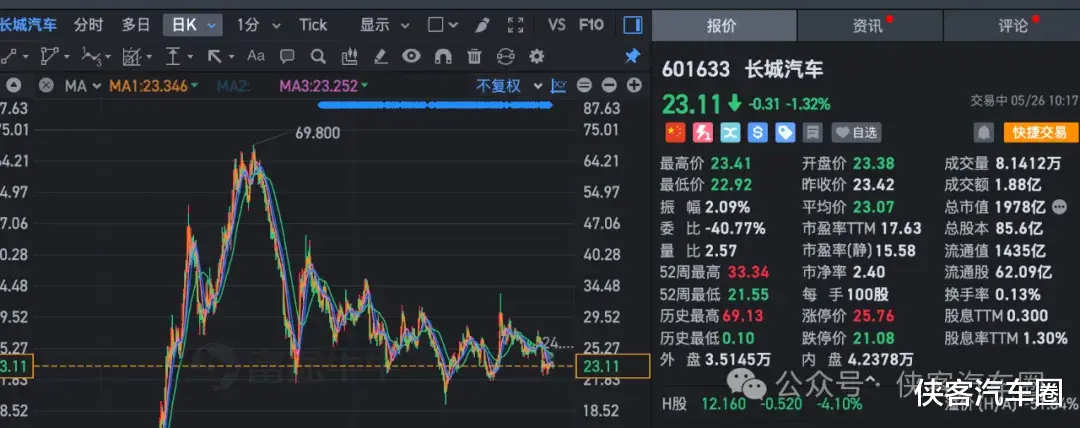Click the teal Stock Connect icon
Viewport: 1080px width, 428px height.
coord(730,132)
